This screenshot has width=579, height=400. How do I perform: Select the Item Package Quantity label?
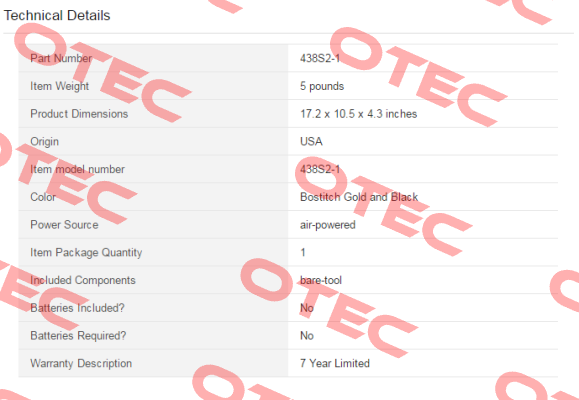click(86, 252)
